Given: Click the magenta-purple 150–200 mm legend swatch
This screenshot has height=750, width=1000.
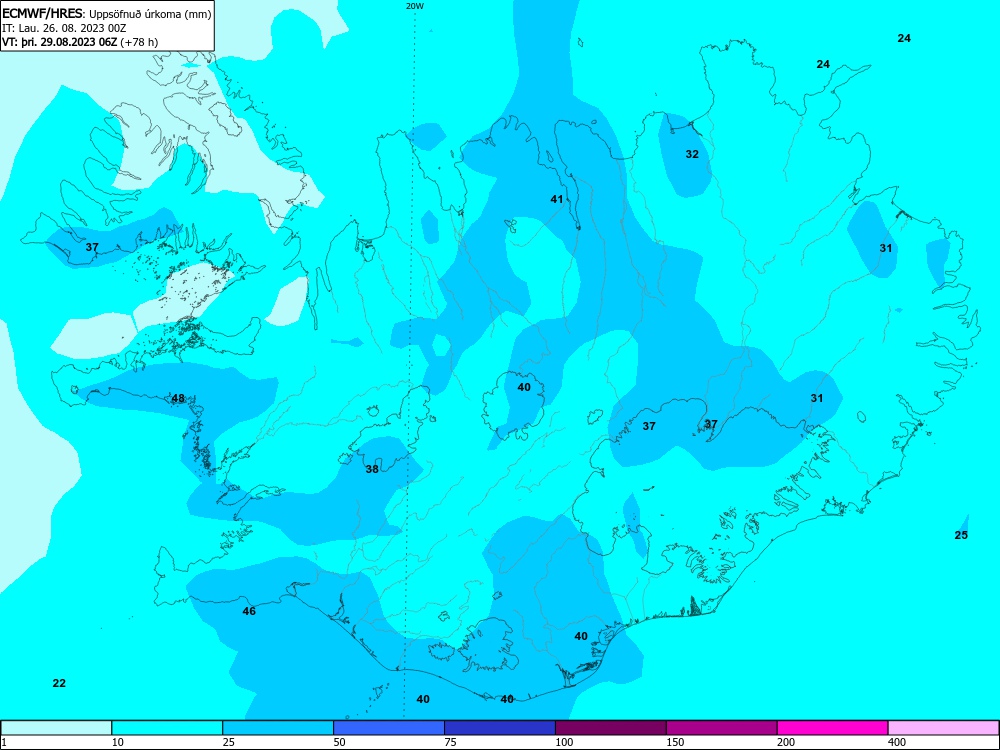Looking at the screenshot, I should pos(722,728).
